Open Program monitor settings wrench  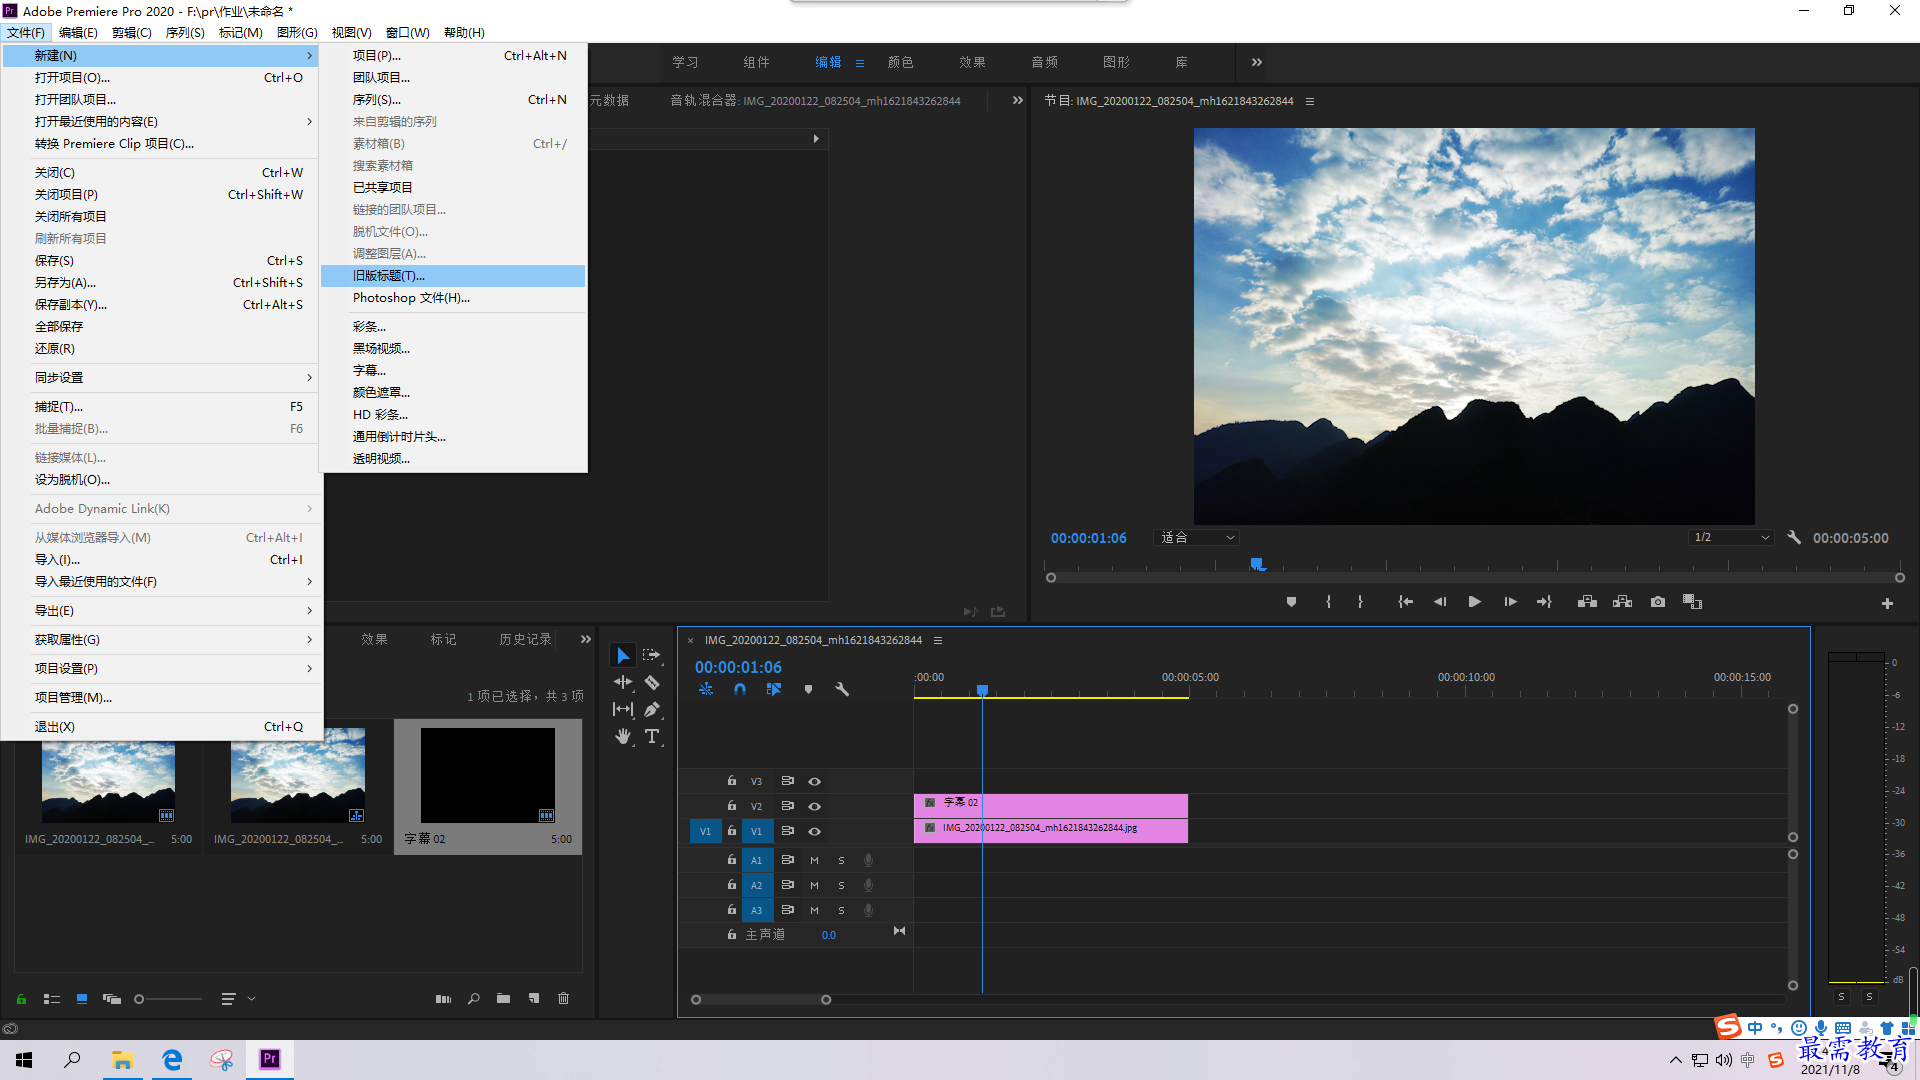[x=1794, y=537]
